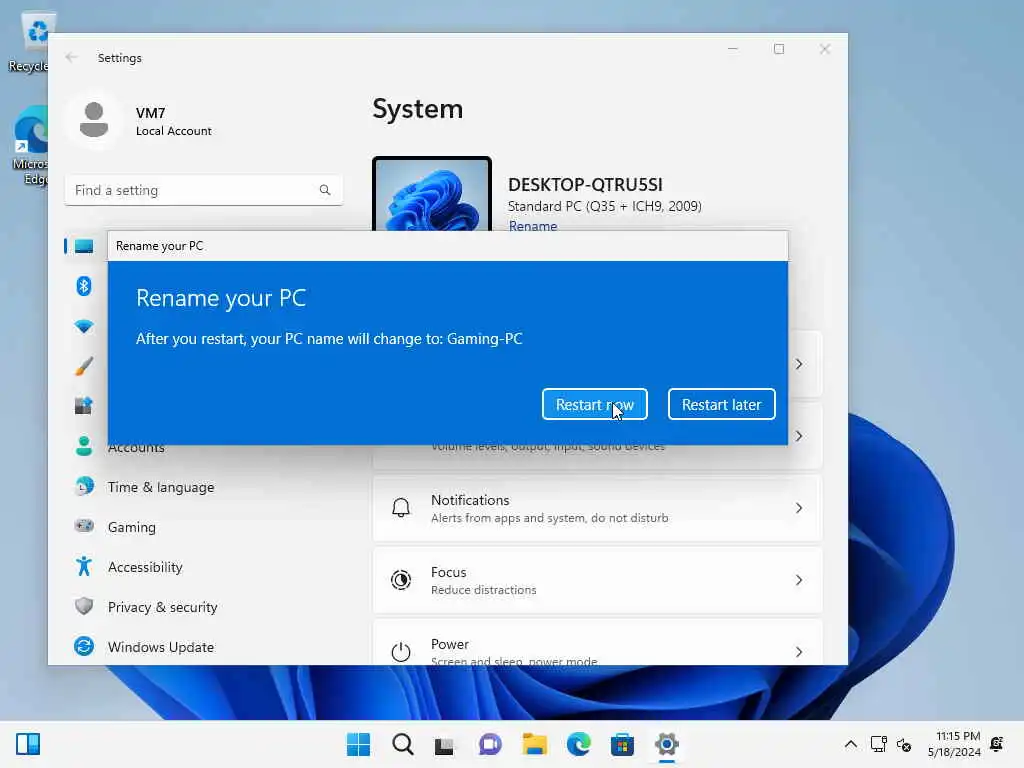Go back with the Settings back arrow
Image resolution: width=1024 pixels, height=768 pixels.
tap(71, 57)
